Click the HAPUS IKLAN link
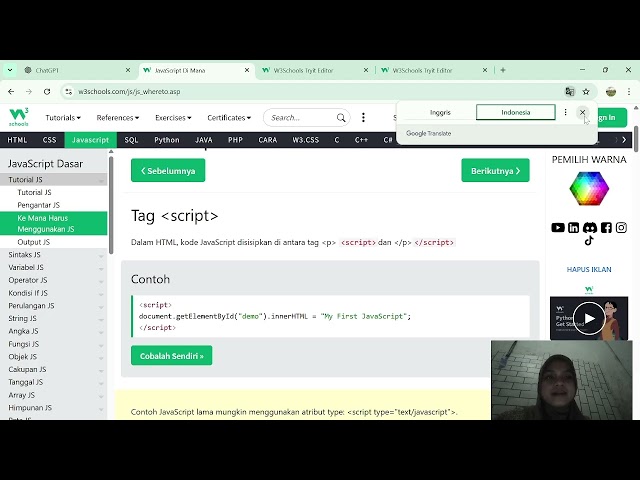Screen dimensions: 640x480 [x=589, y=269]
